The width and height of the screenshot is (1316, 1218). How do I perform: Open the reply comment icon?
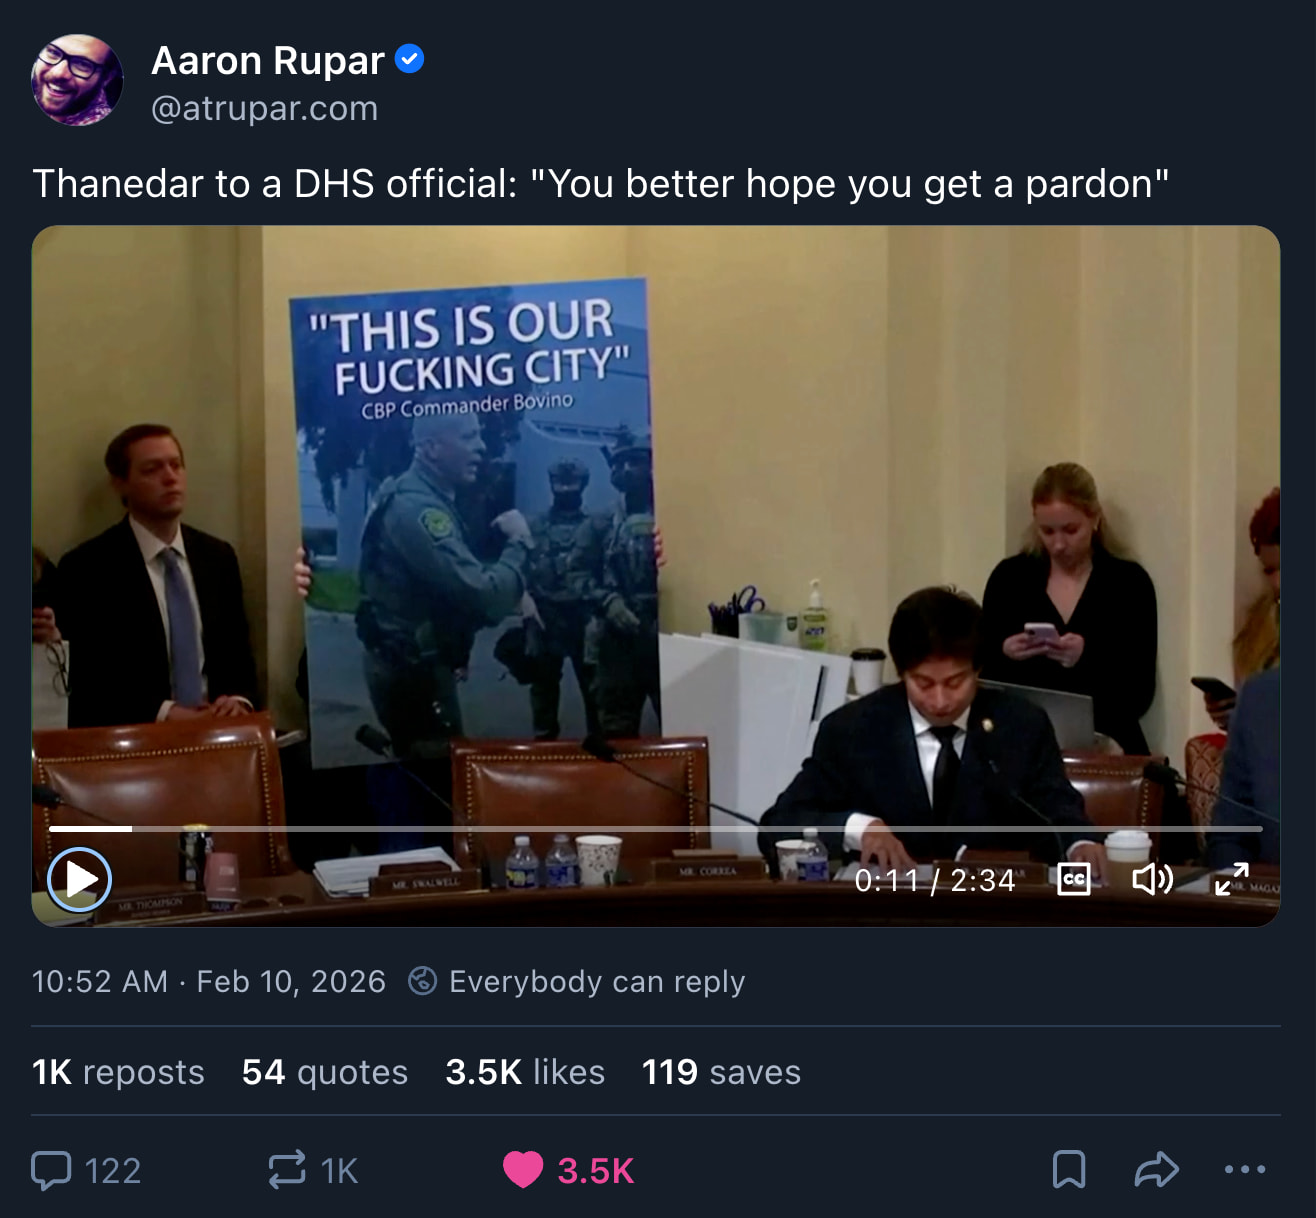tap(52, 1170)
